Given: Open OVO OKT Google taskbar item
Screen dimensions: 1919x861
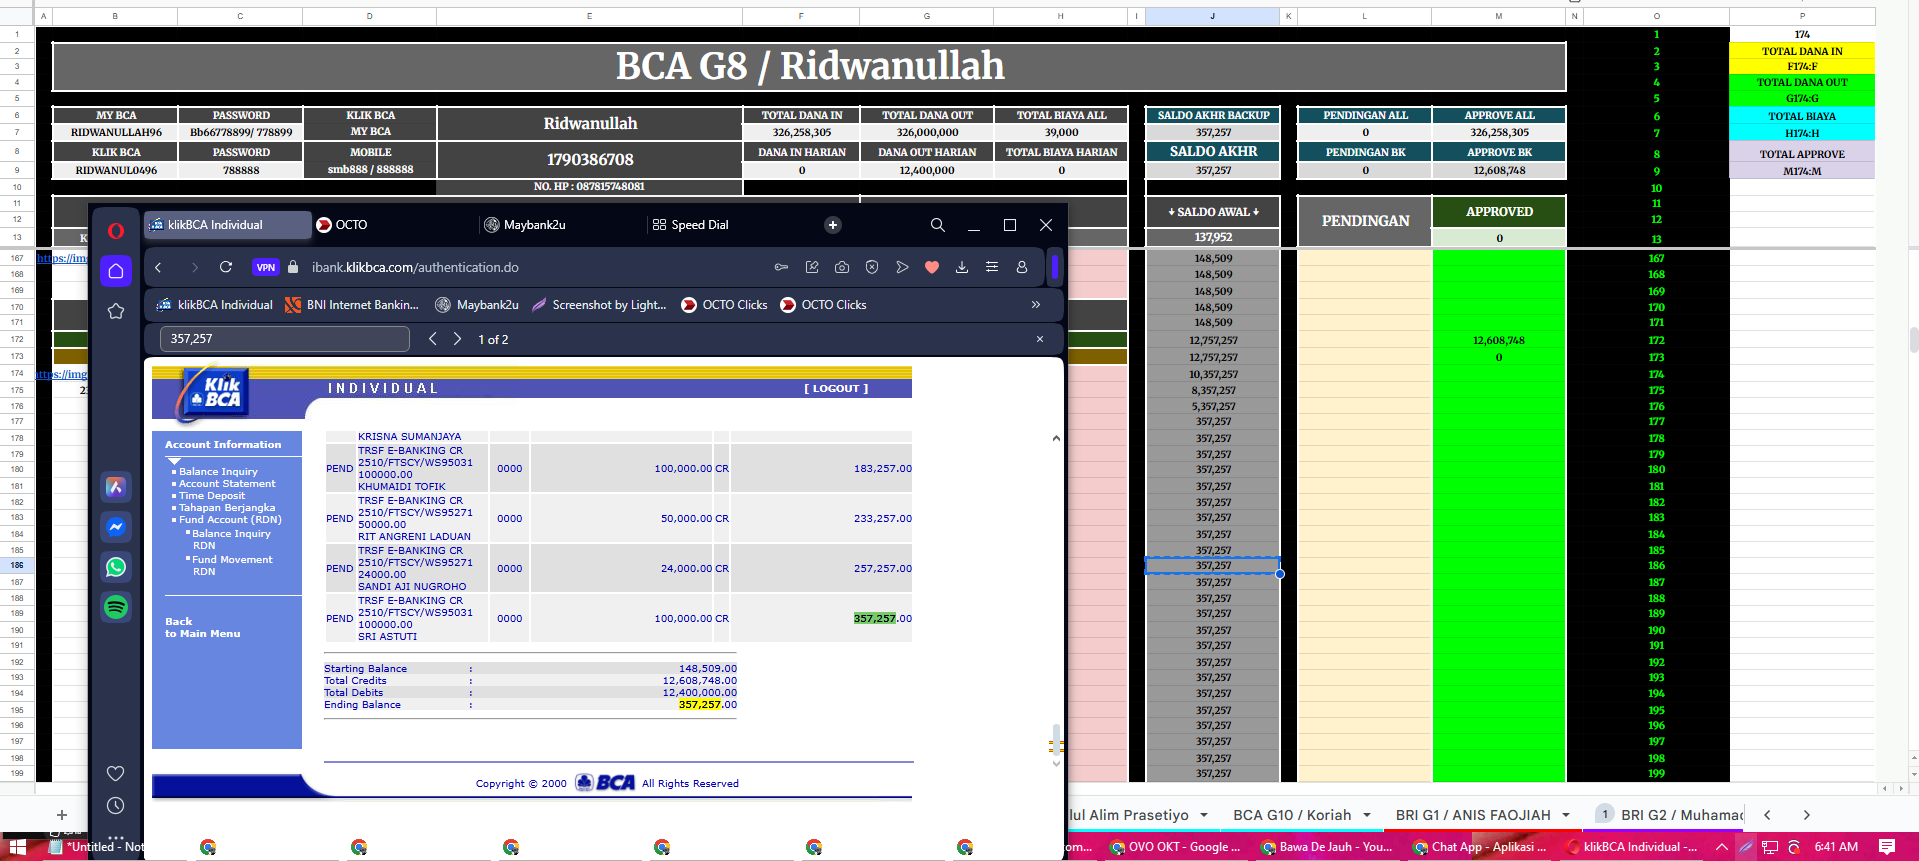Looking at the screenshot, I should coord(1175,847).
